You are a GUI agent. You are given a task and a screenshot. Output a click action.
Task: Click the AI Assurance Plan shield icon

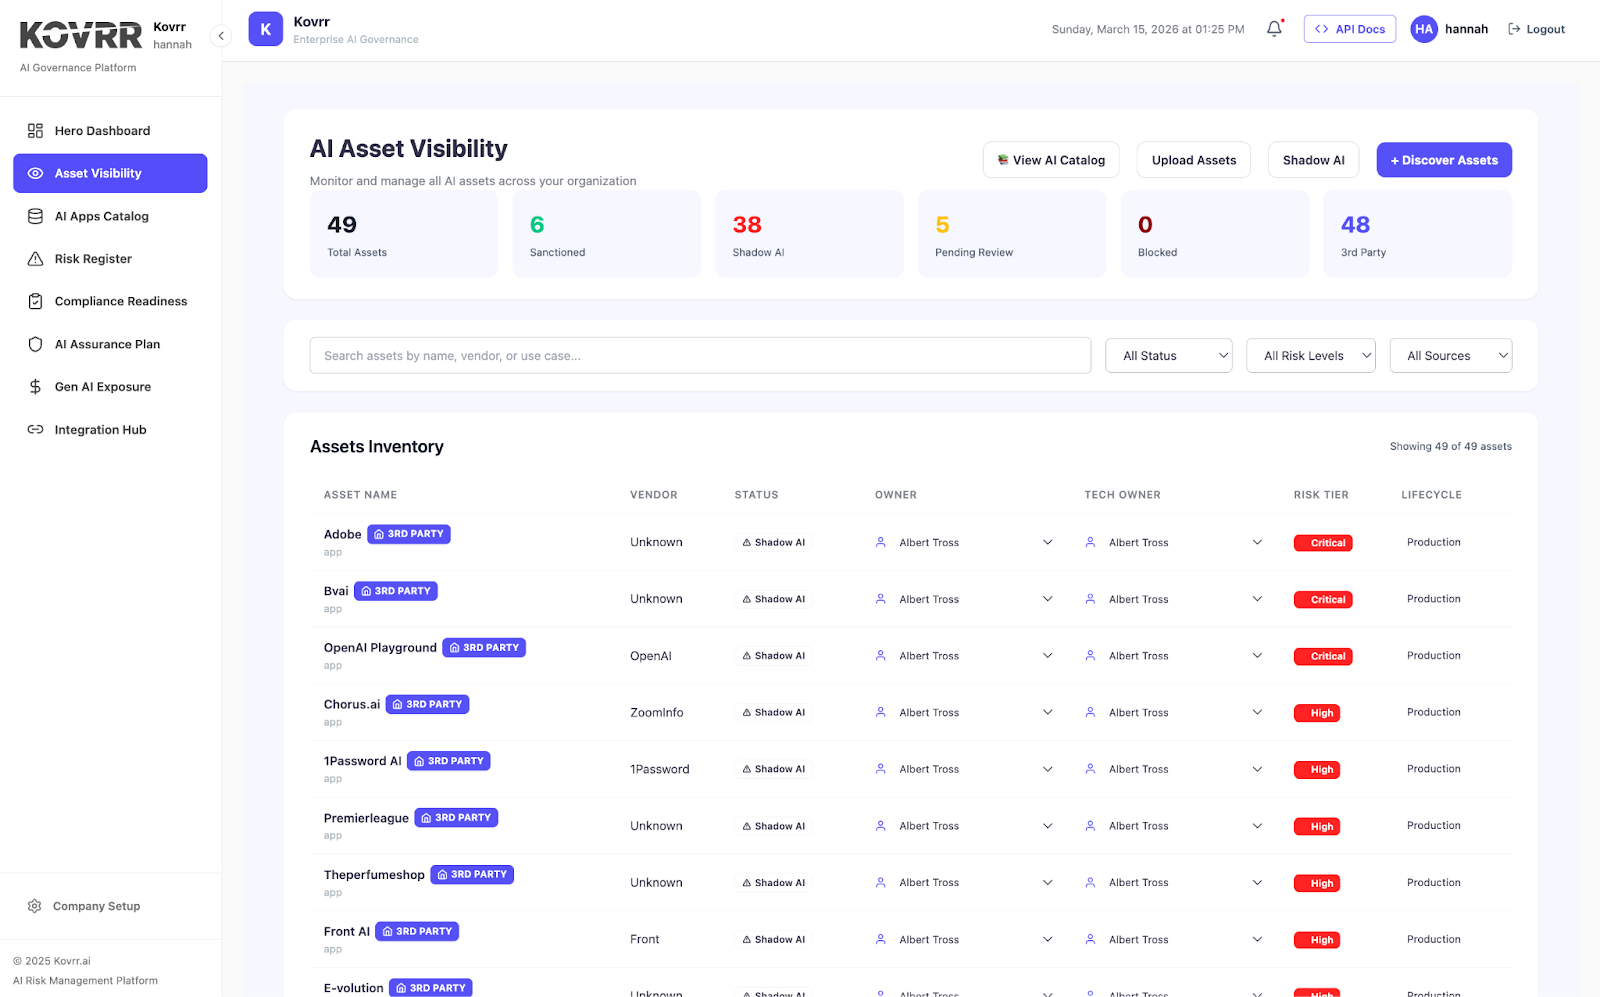coord(35,344)
